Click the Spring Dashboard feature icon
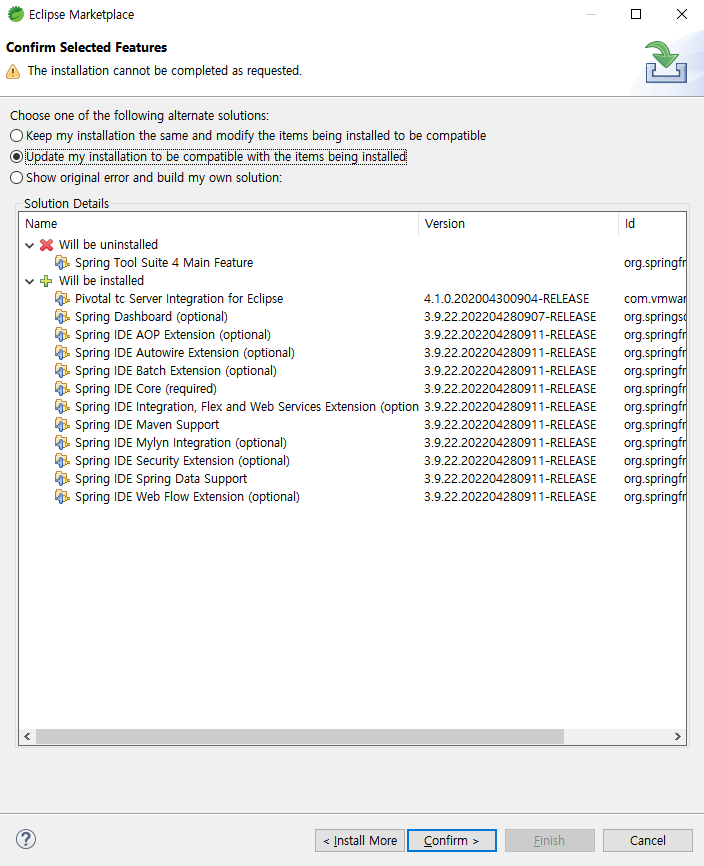704x866 pixels. click(62, 316)
